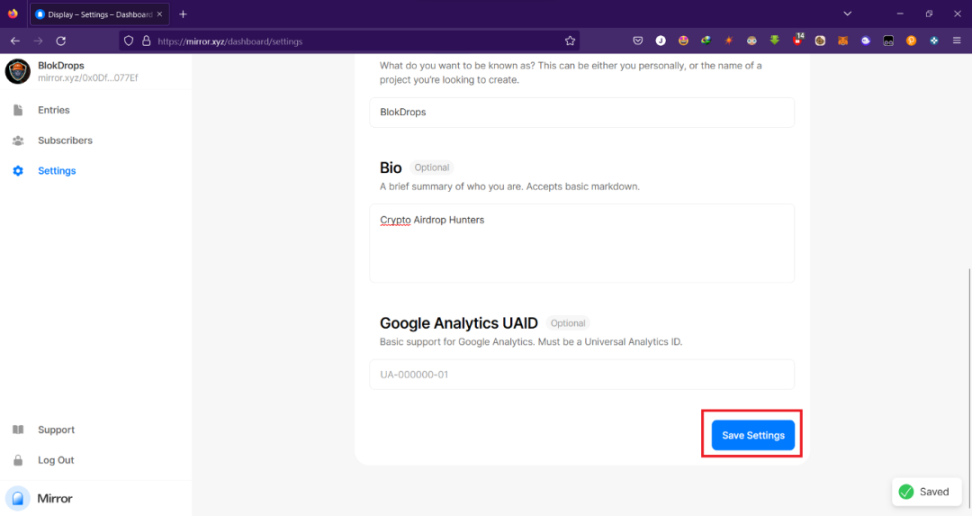Open the Firefox hamburger application menu
This screenshot has height=516, width=972.
957,41
